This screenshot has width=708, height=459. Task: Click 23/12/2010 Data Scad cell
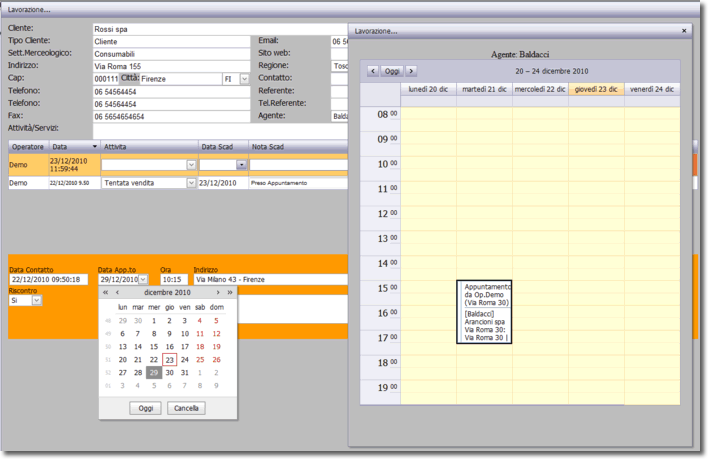click(x=224, y=183)
